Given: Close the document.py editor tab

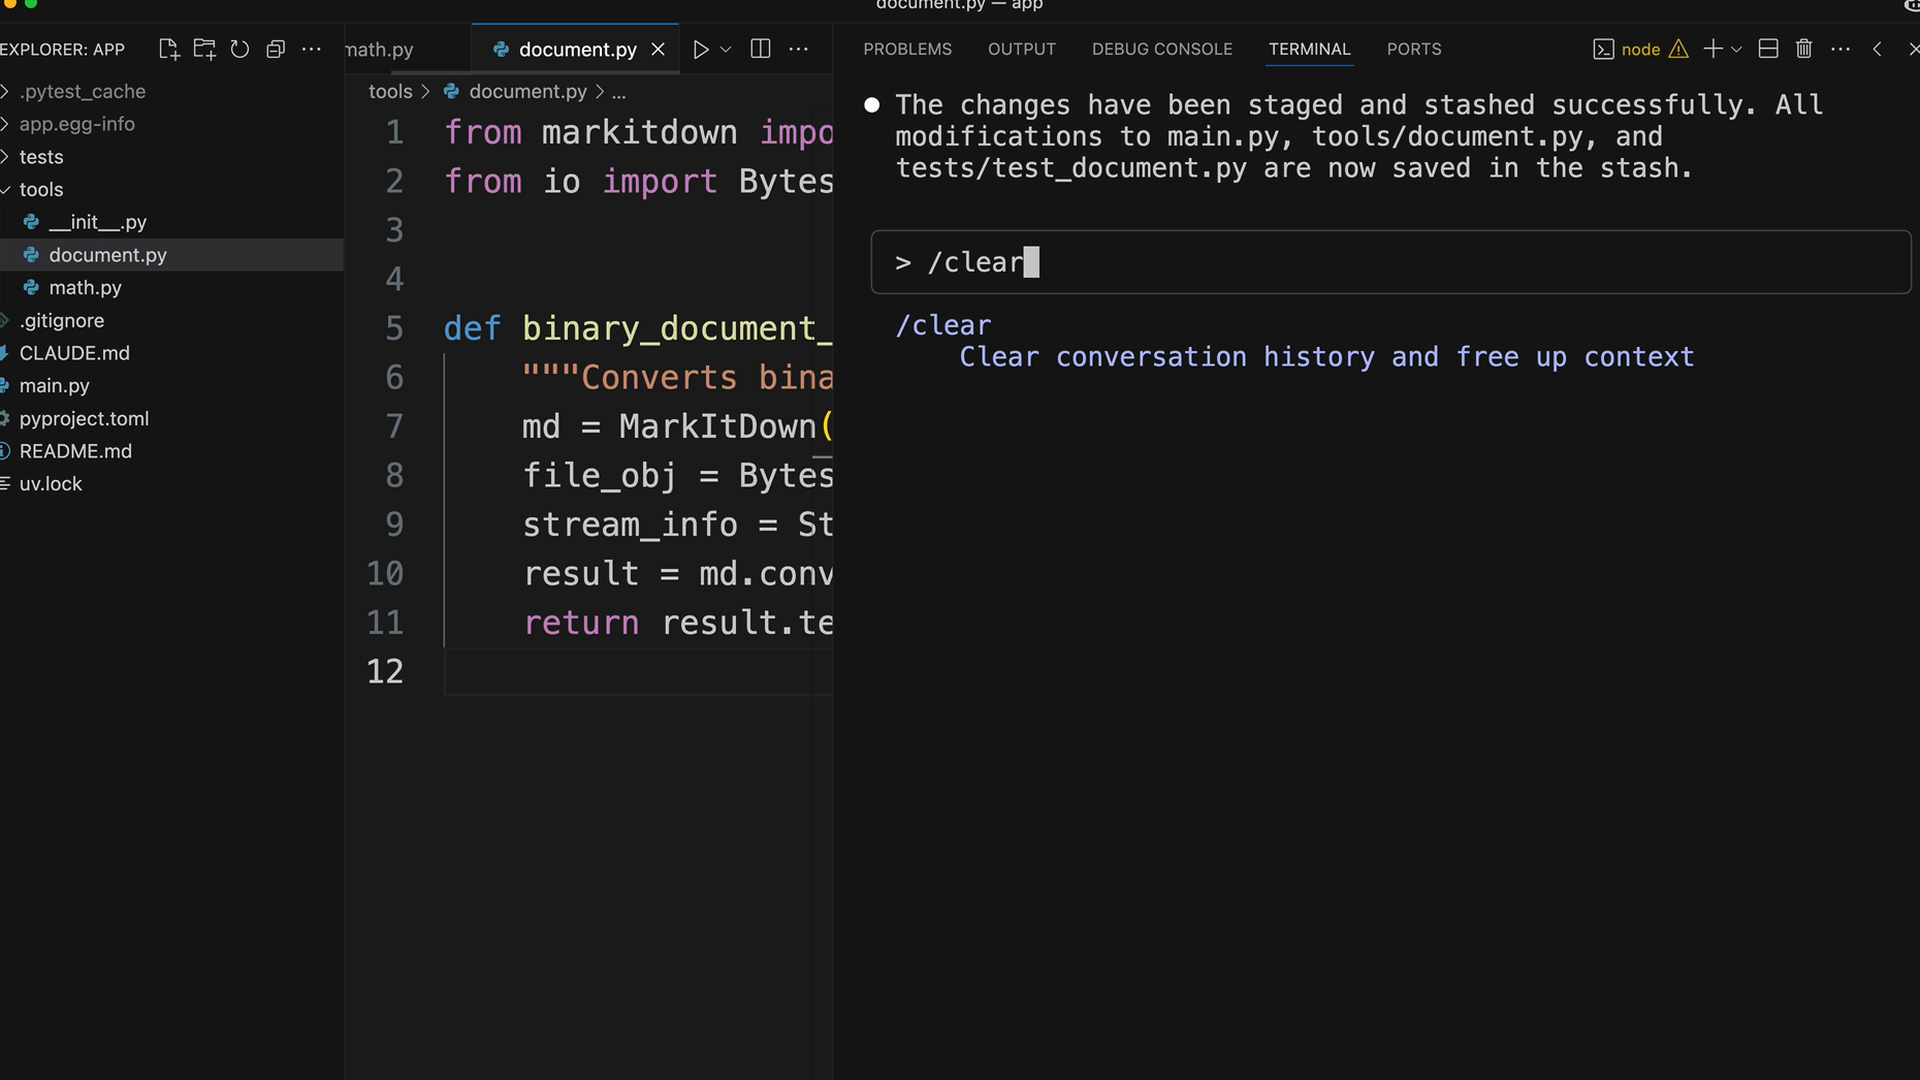Looking at the screenshot, I should [x=658, y=49].
